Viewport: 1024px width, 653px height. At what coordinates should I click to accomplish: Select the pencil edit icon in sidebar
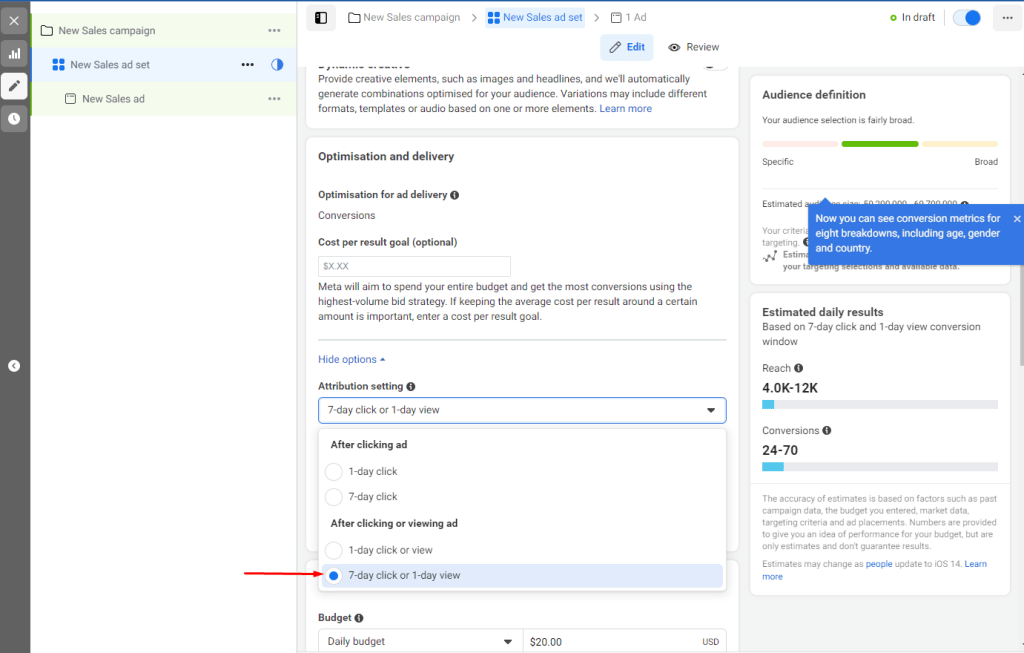tap(14, 86)
